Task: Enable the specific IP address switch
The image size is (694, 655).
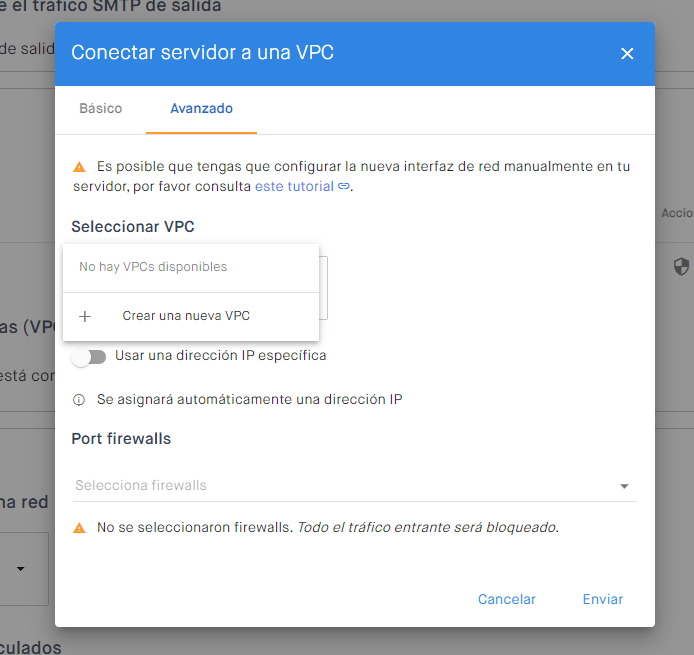Action: [89, 356]
